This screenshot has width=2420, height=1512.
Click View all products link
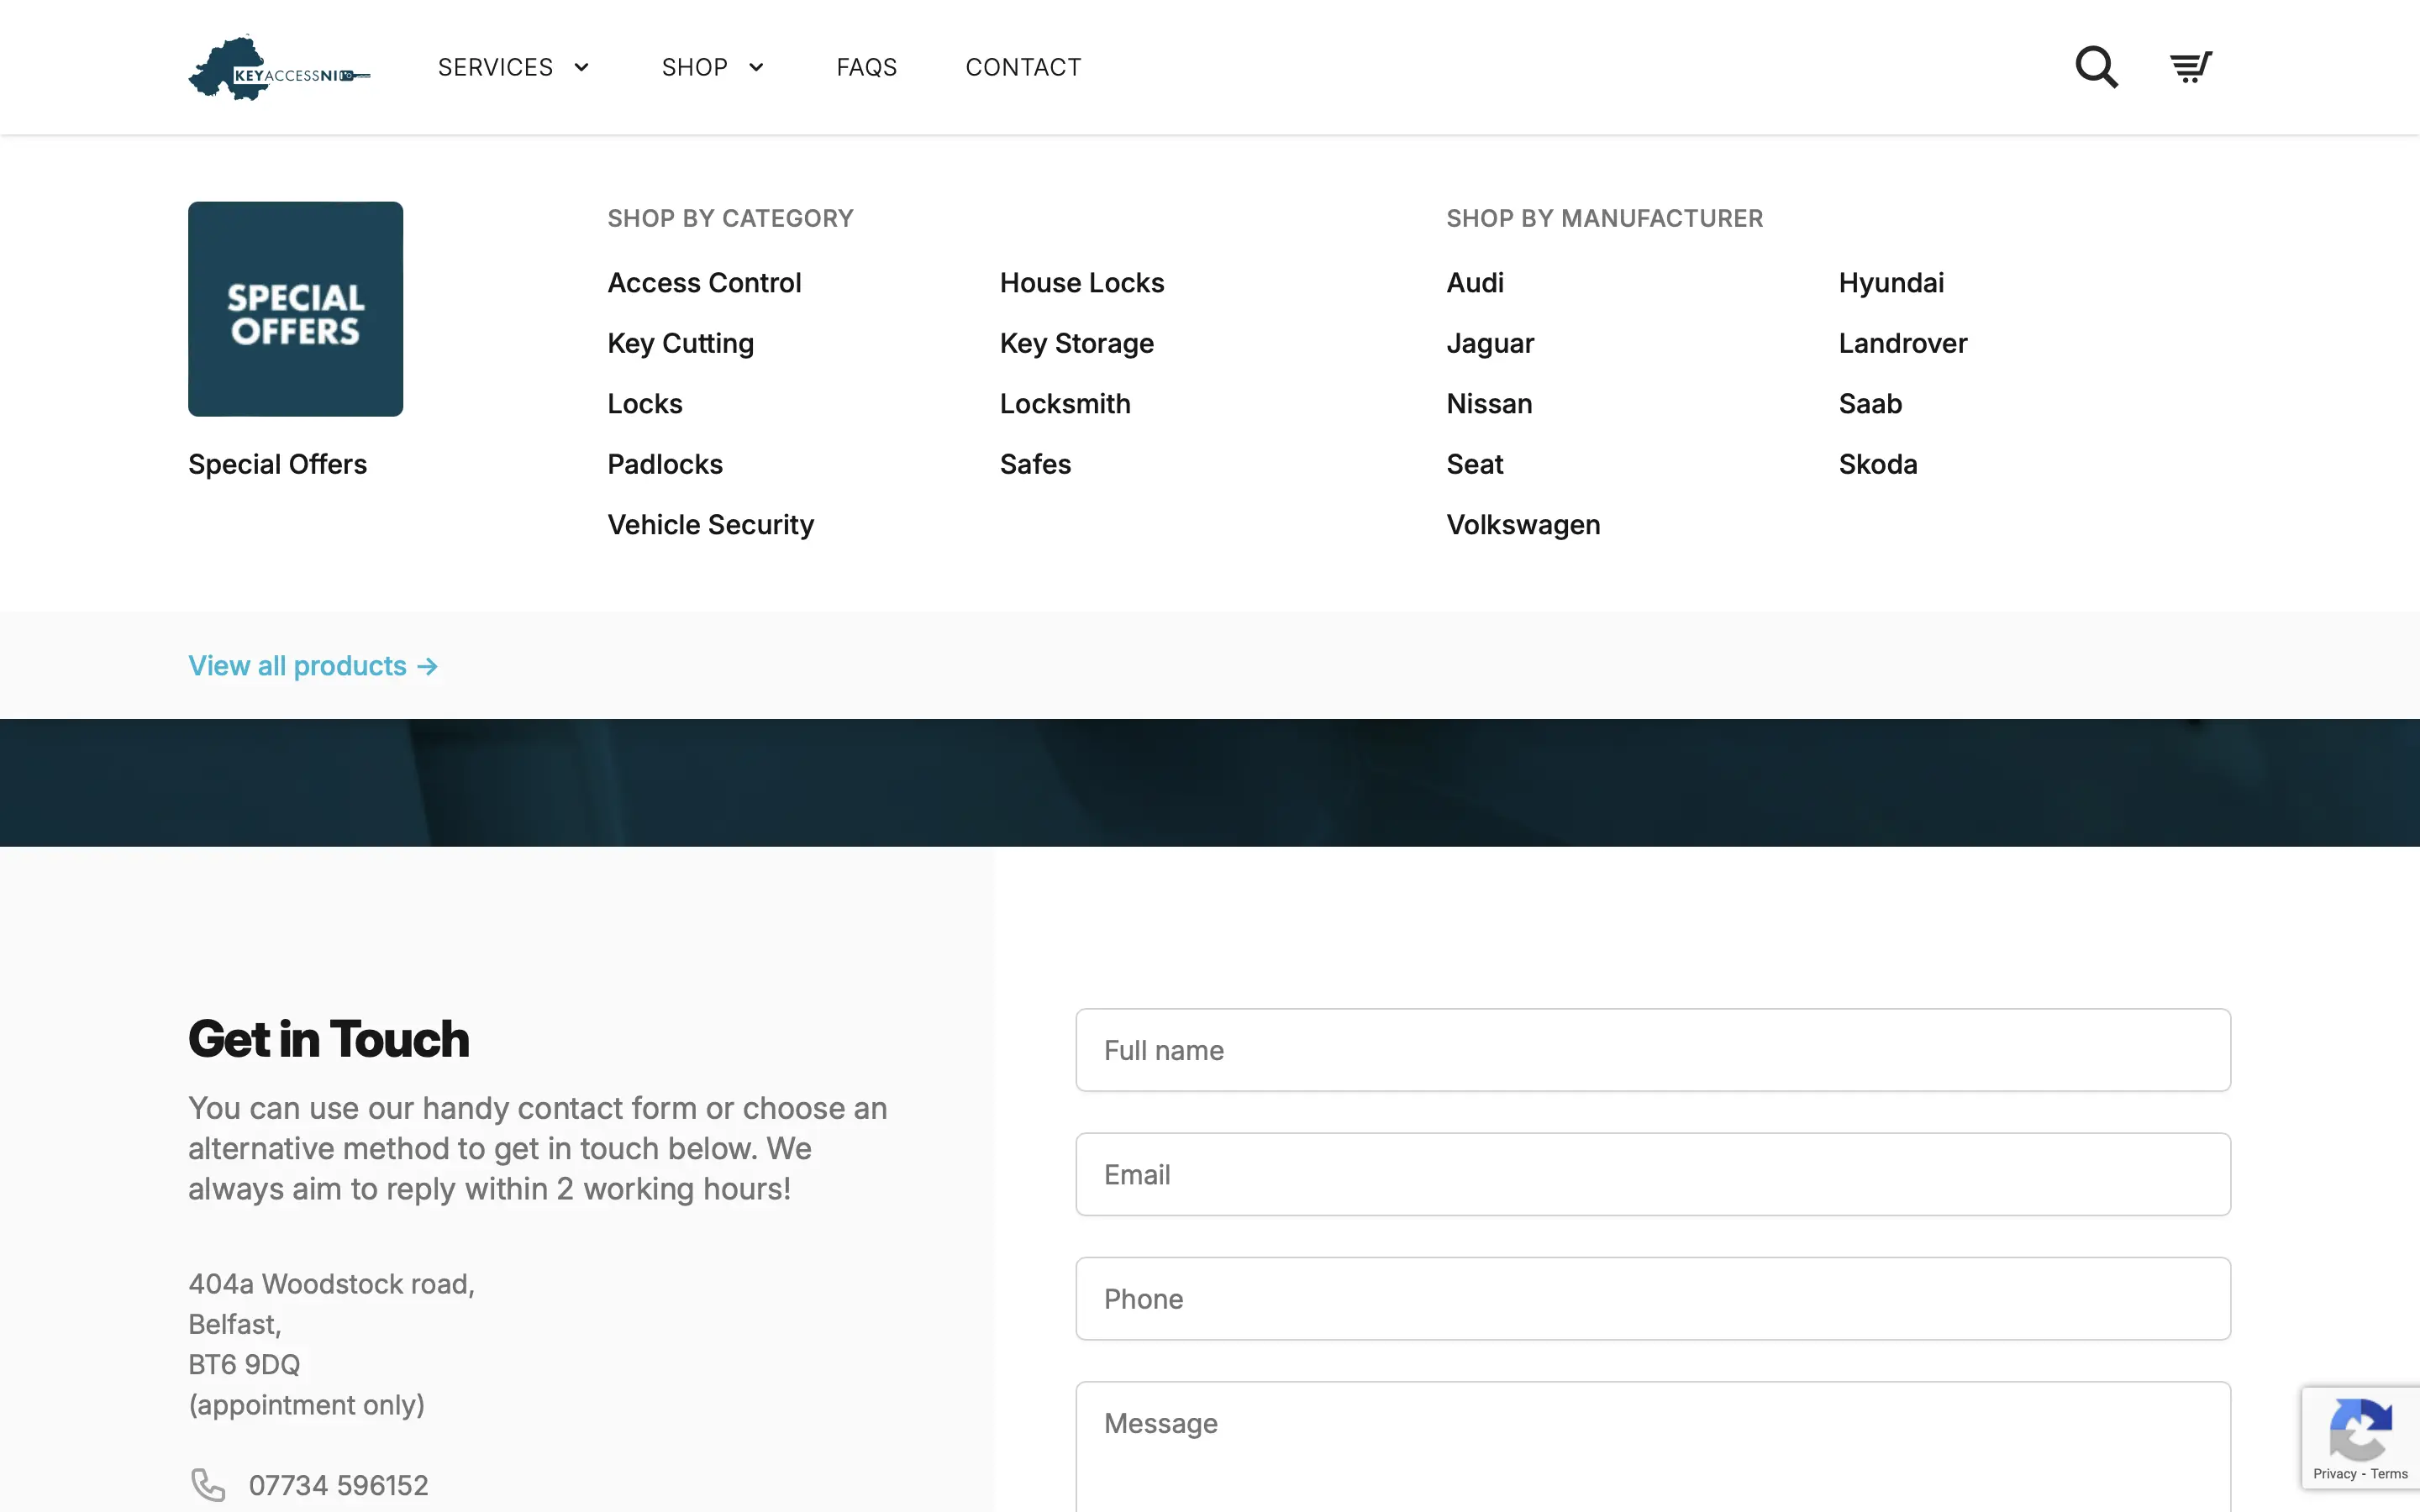(313, 666)
